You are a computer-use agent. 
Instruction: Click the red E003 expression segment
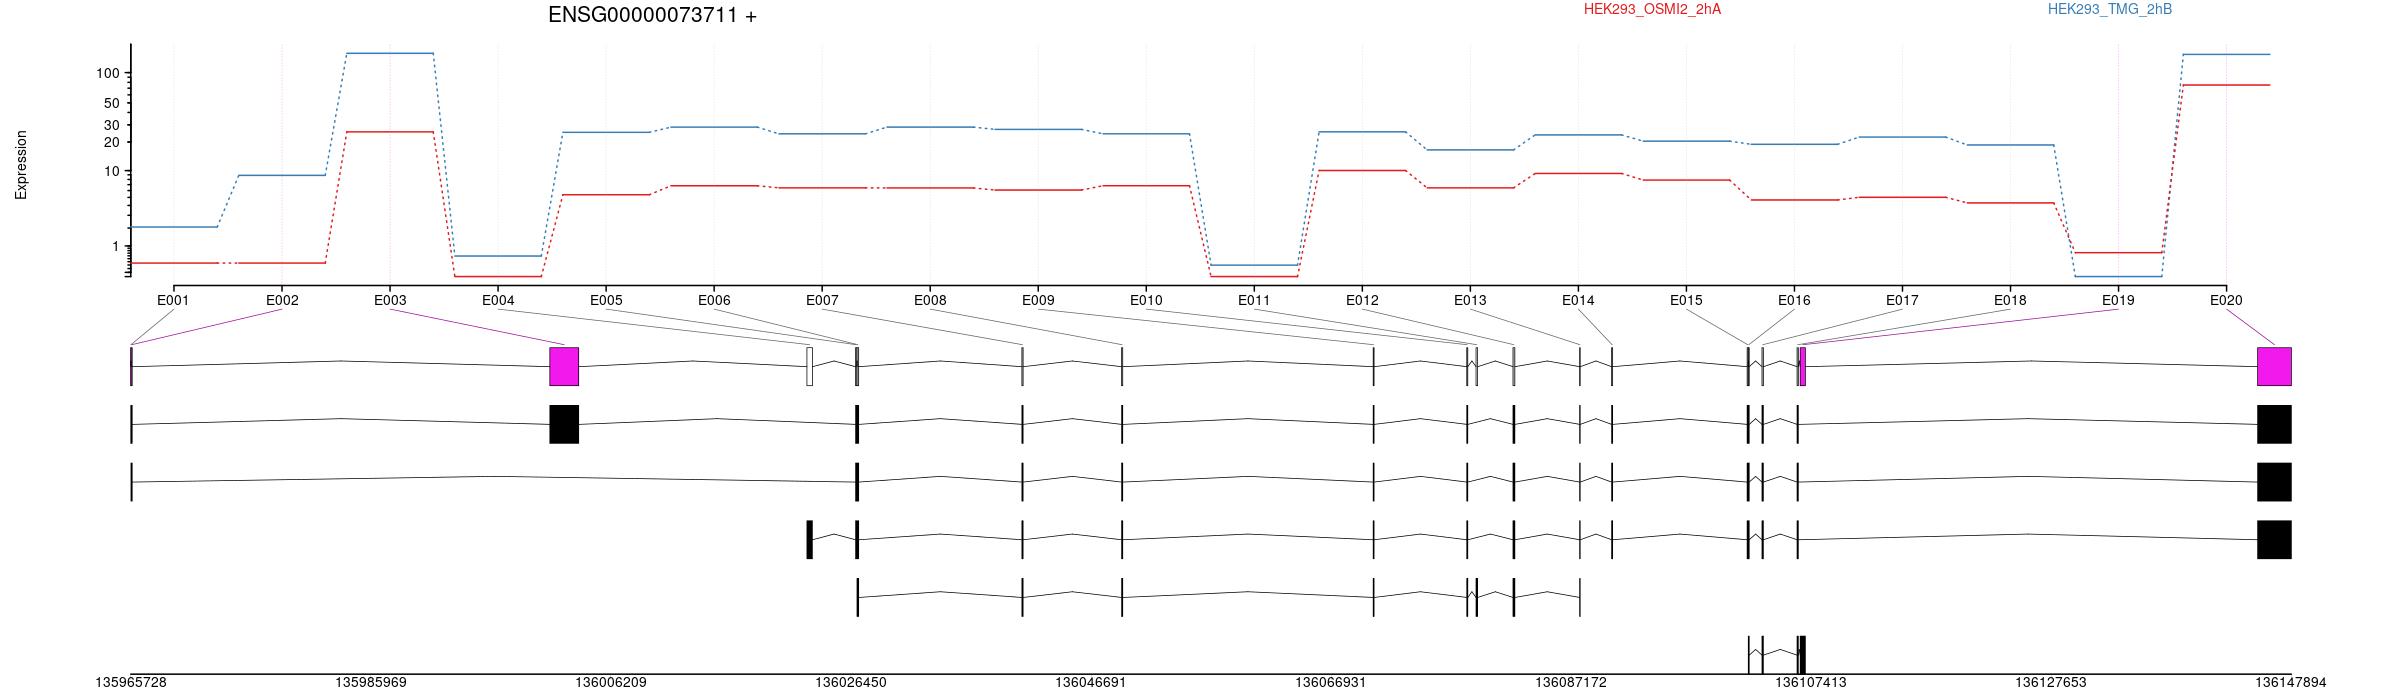click(390, 131)
